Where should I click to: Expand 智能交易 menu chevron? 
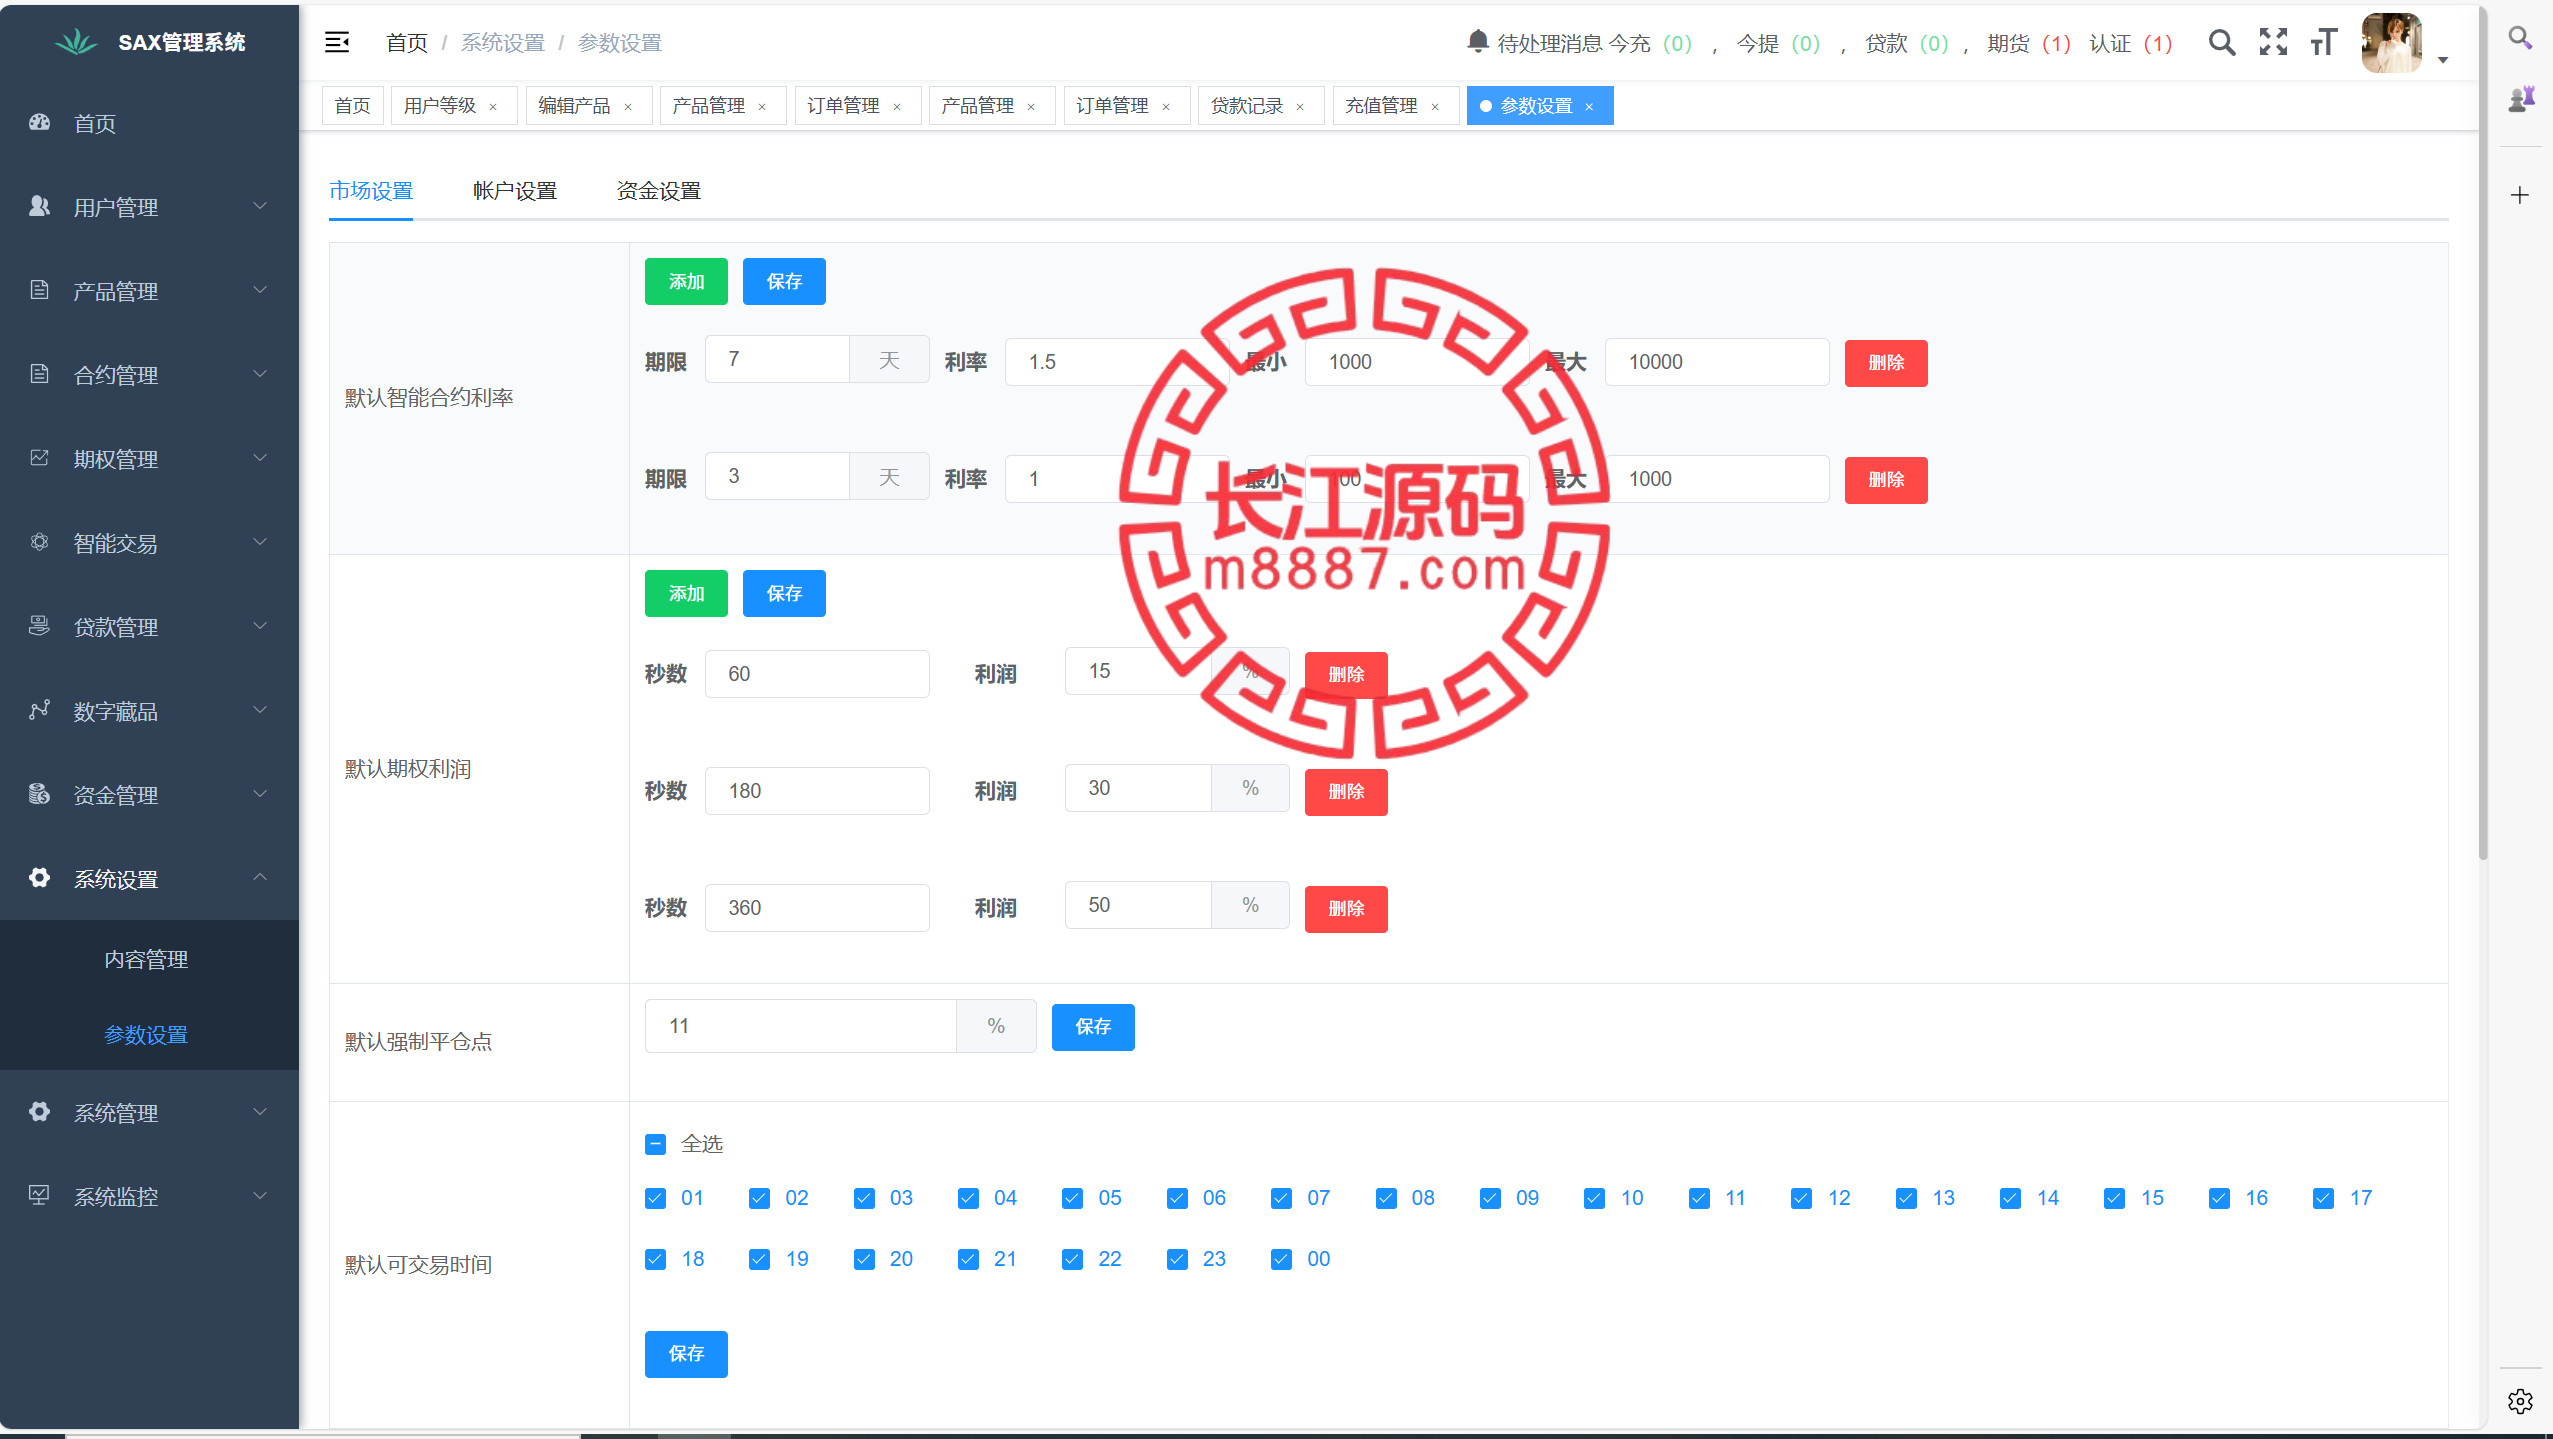[260, 542]
